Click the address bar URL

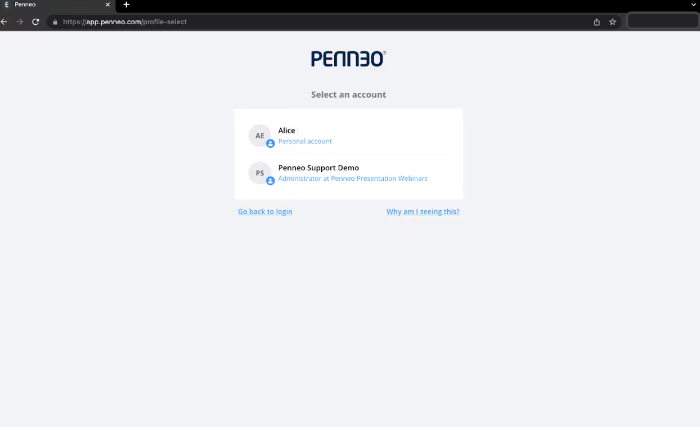coord(125,22)
